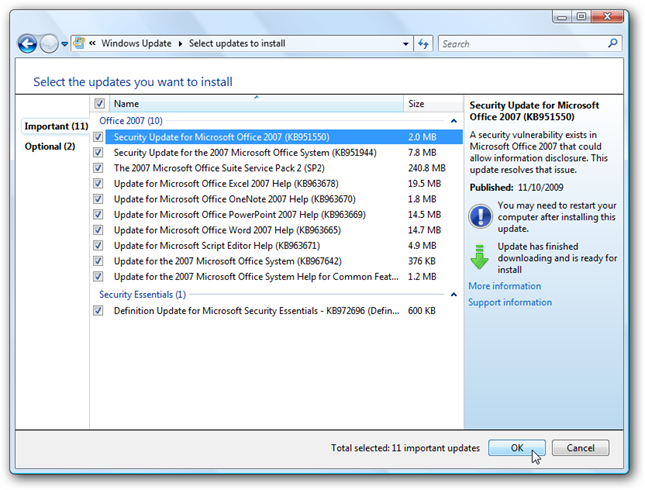Click the magnifier search icon
This screenshot has height=490, width=645.
[x=613, y=43]
